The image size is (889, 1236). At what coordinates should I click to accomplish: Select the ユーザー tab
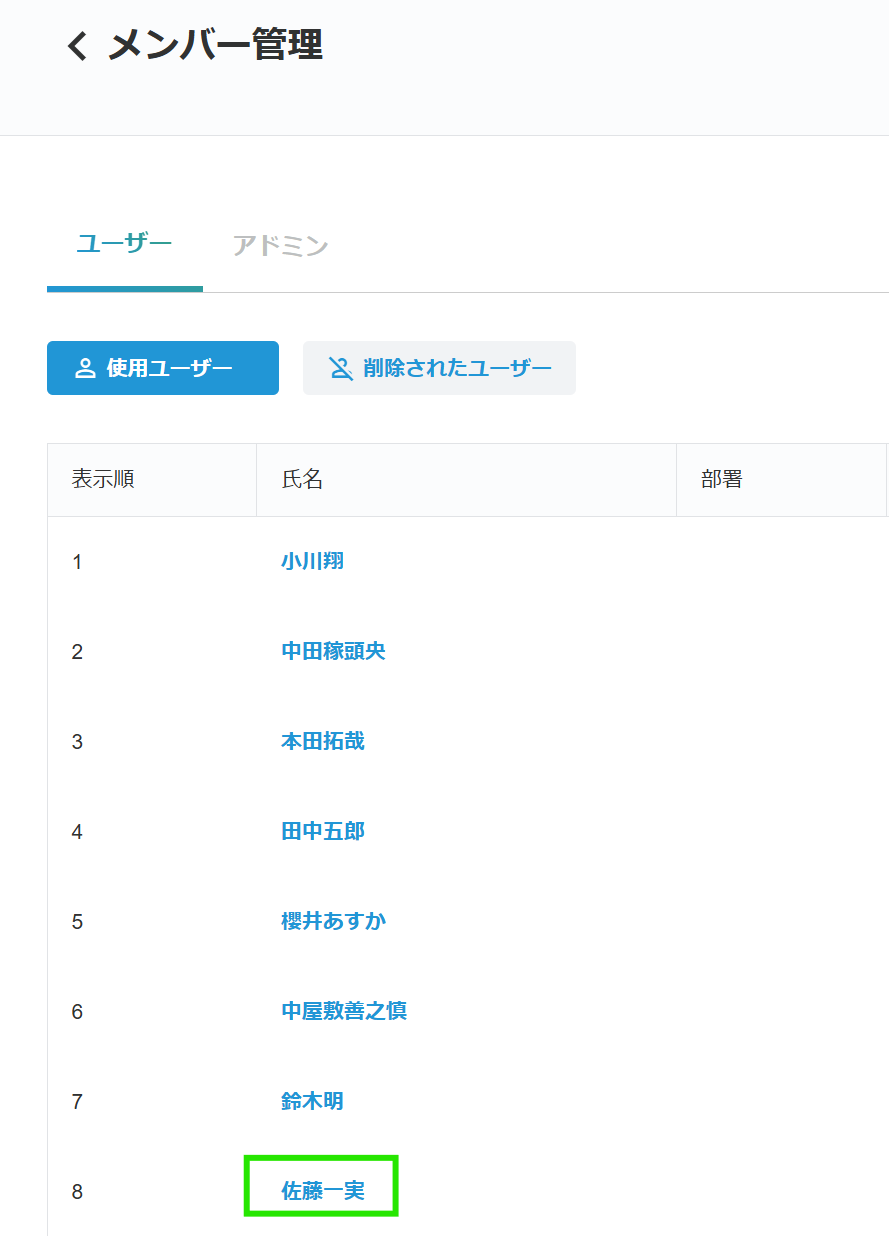(122, 240)
